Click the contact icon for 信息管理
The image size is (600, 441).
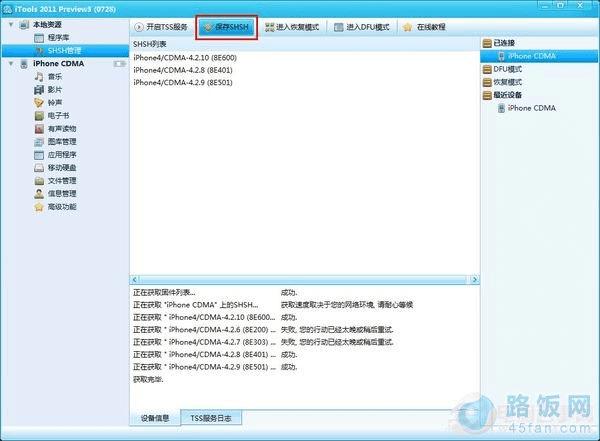[39, 194]
